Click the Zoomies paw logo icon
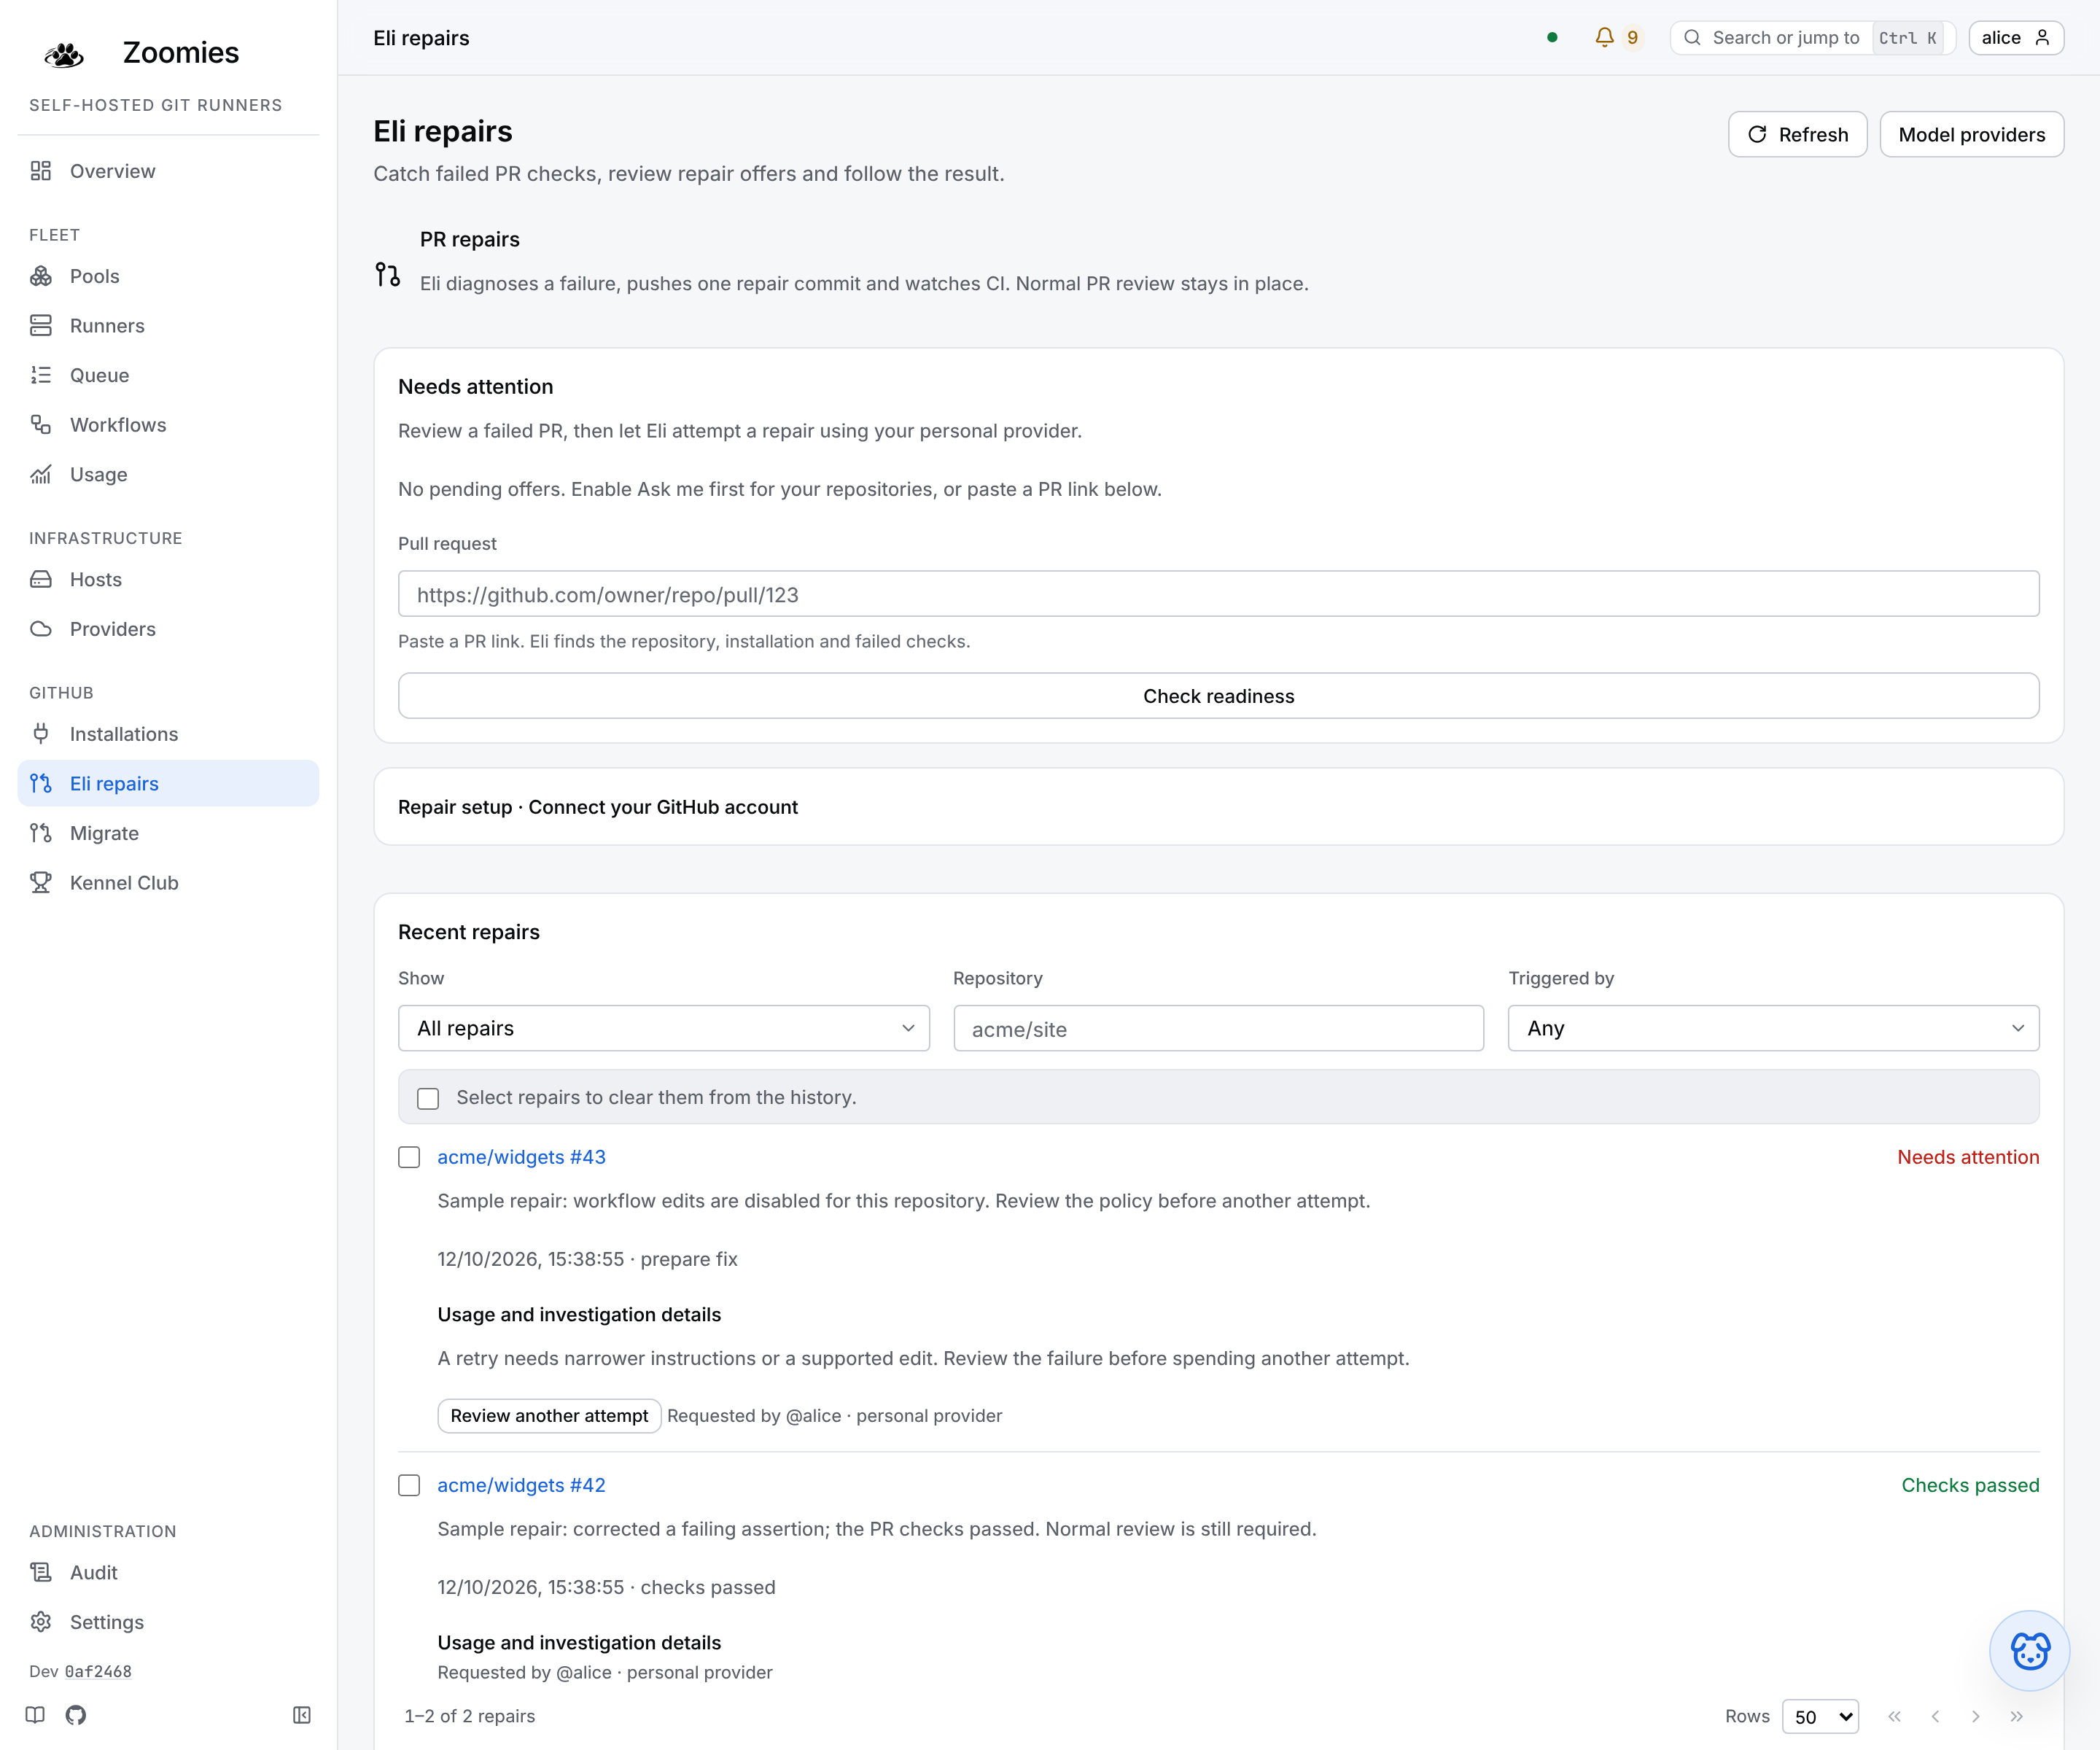 [64, 54]
